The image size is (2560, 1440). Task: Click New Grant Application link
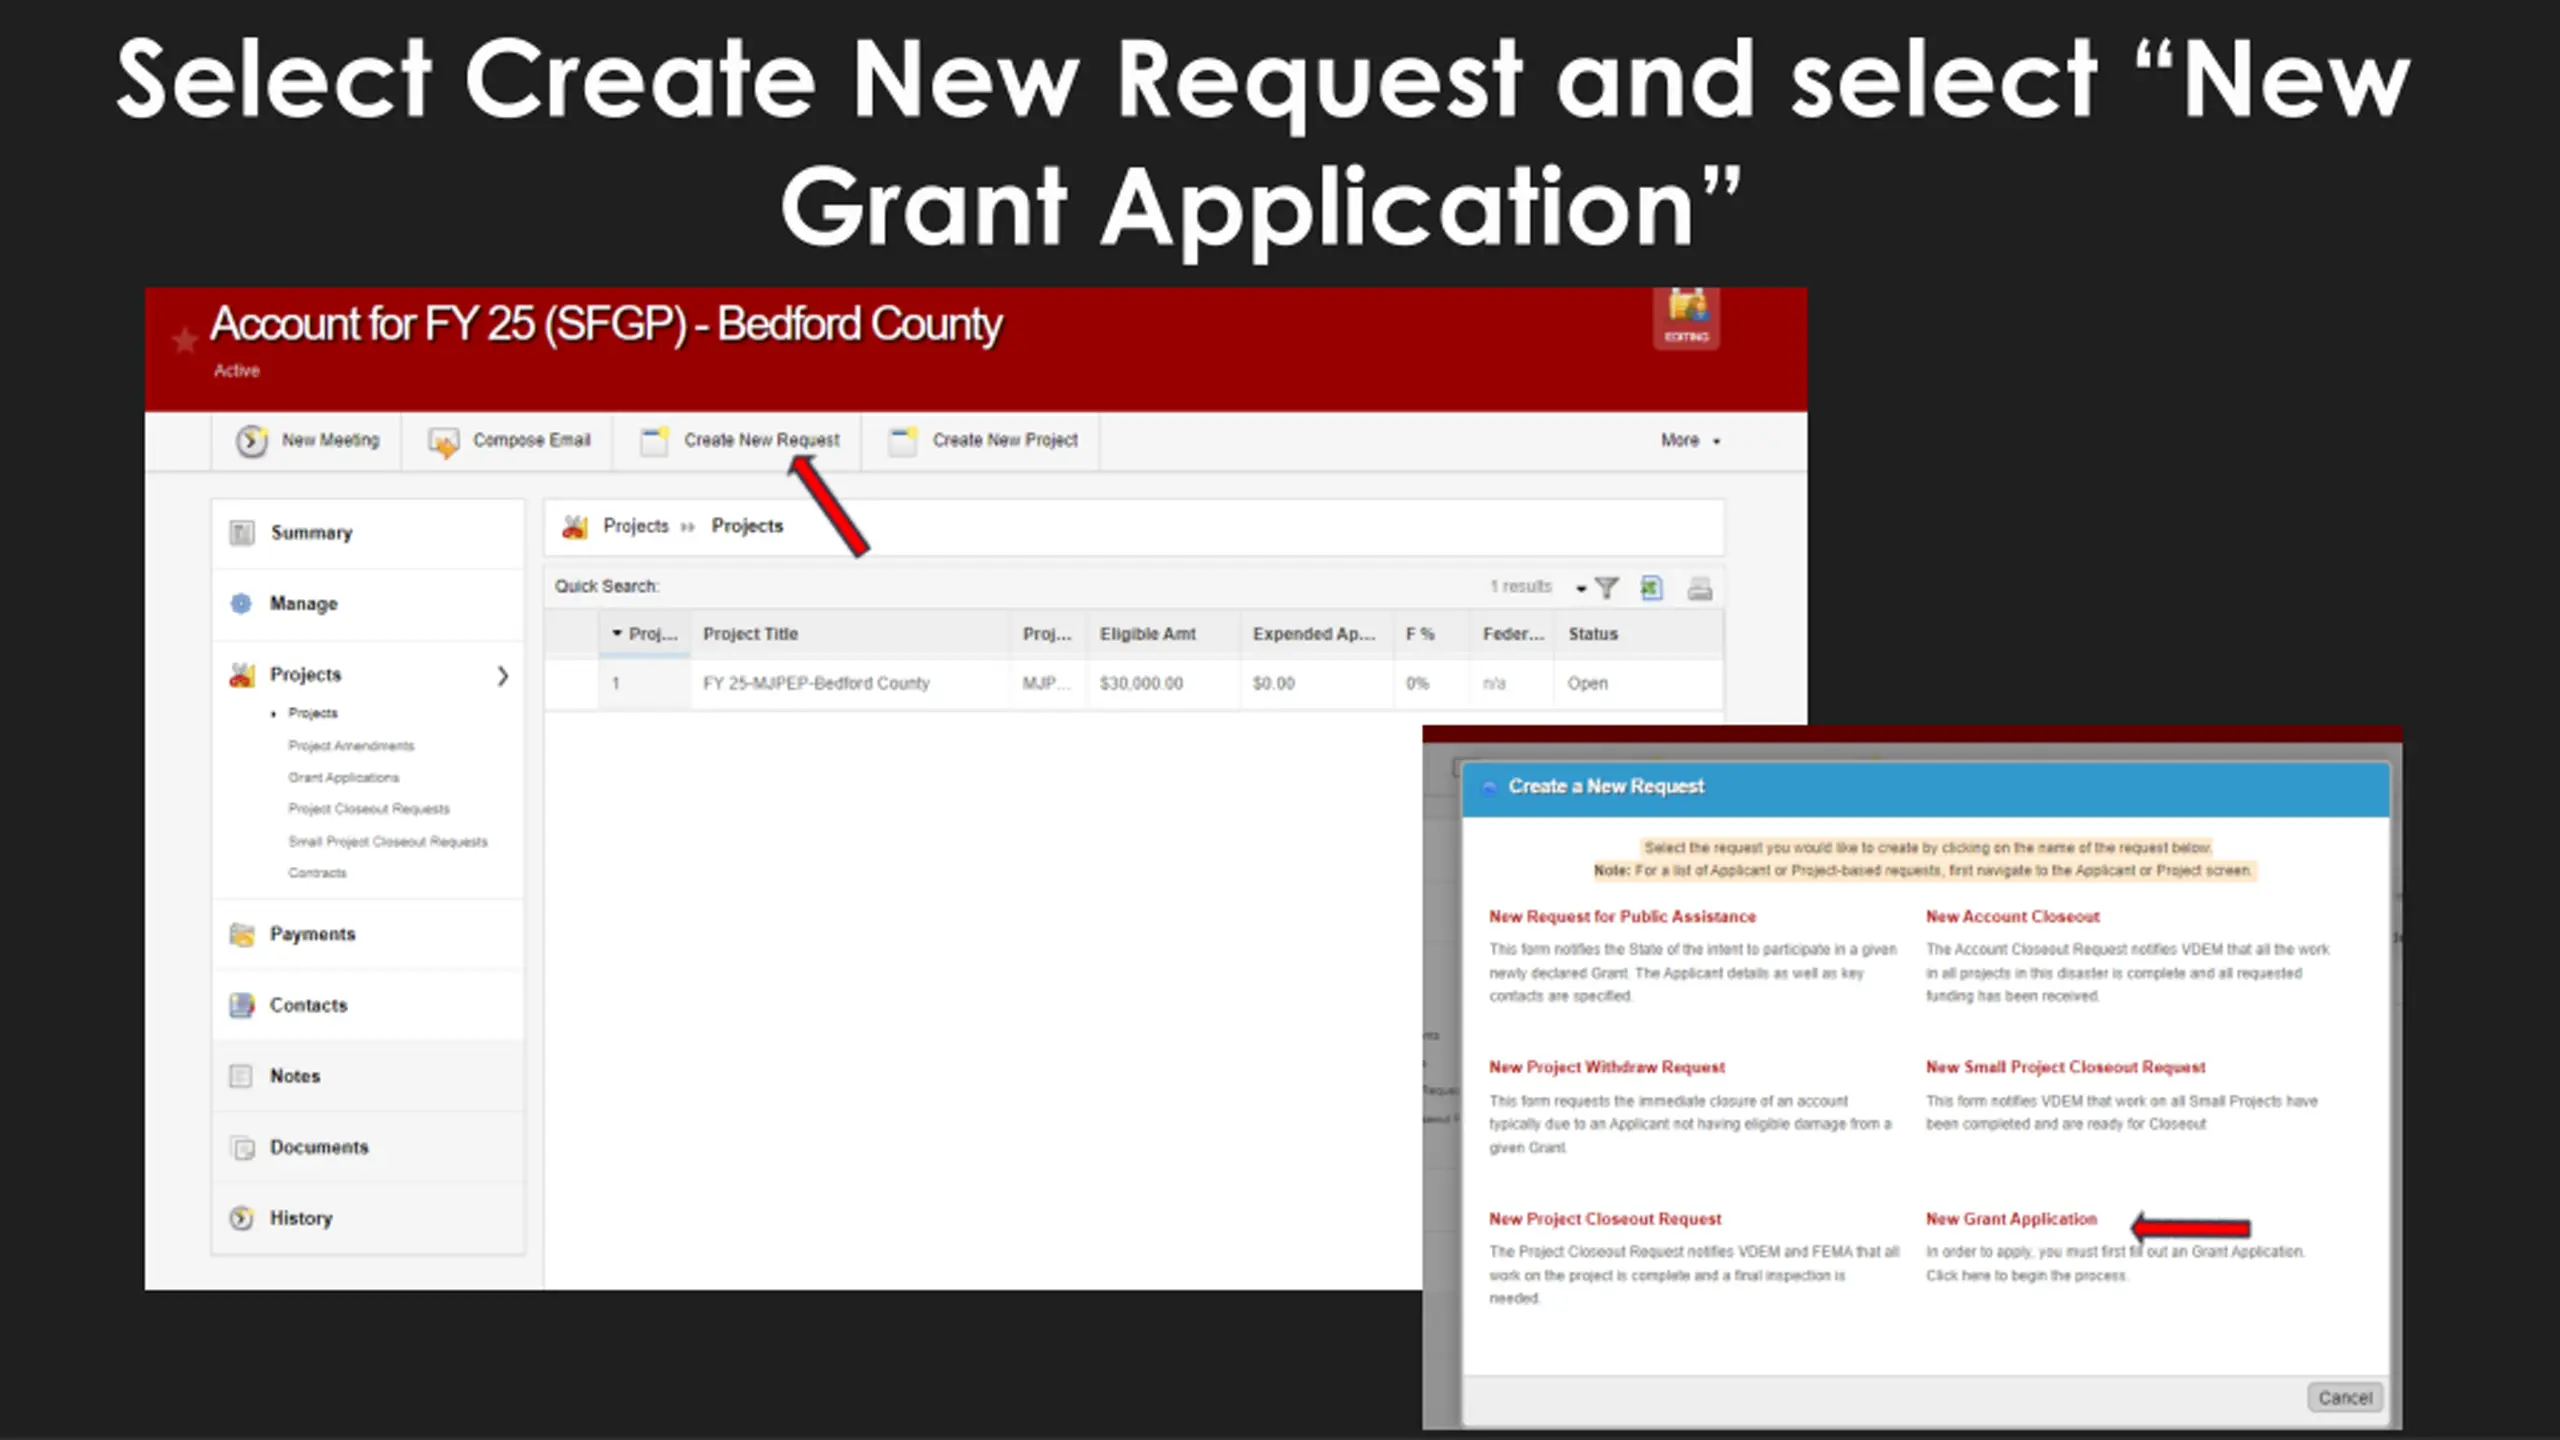point(2010,1219)
